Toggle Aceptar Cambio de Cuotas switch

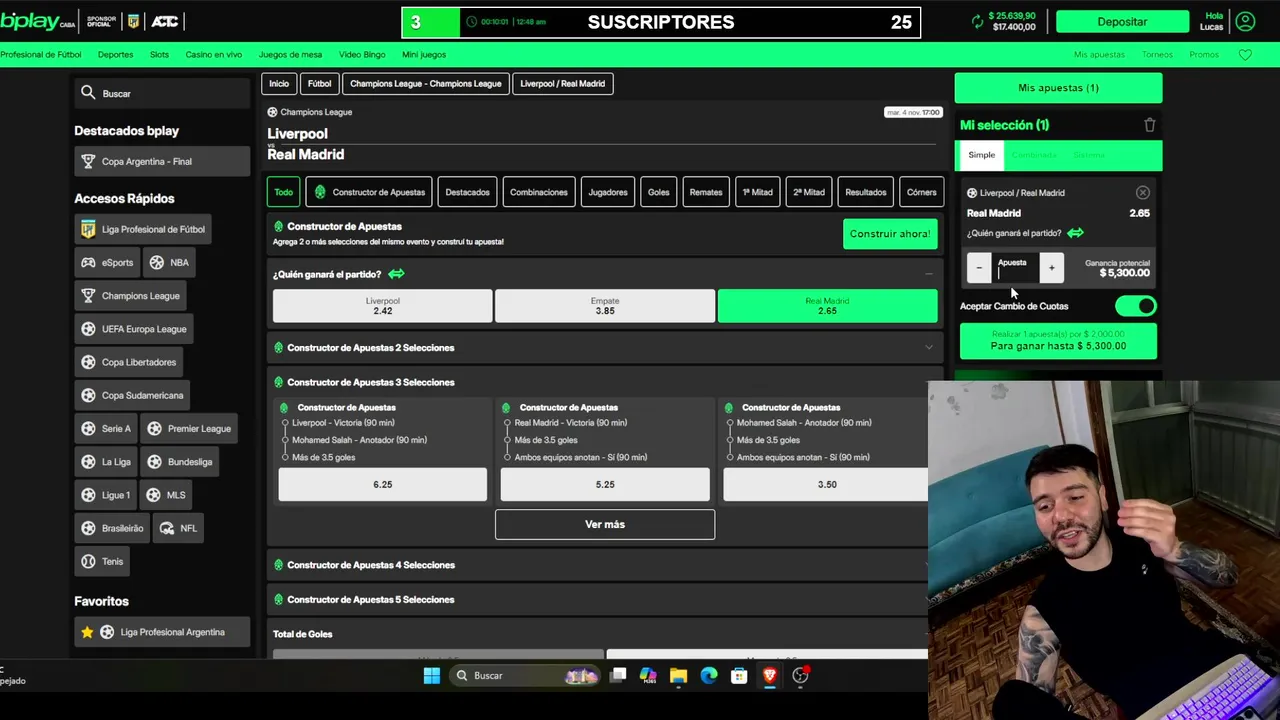[1136, 306]
